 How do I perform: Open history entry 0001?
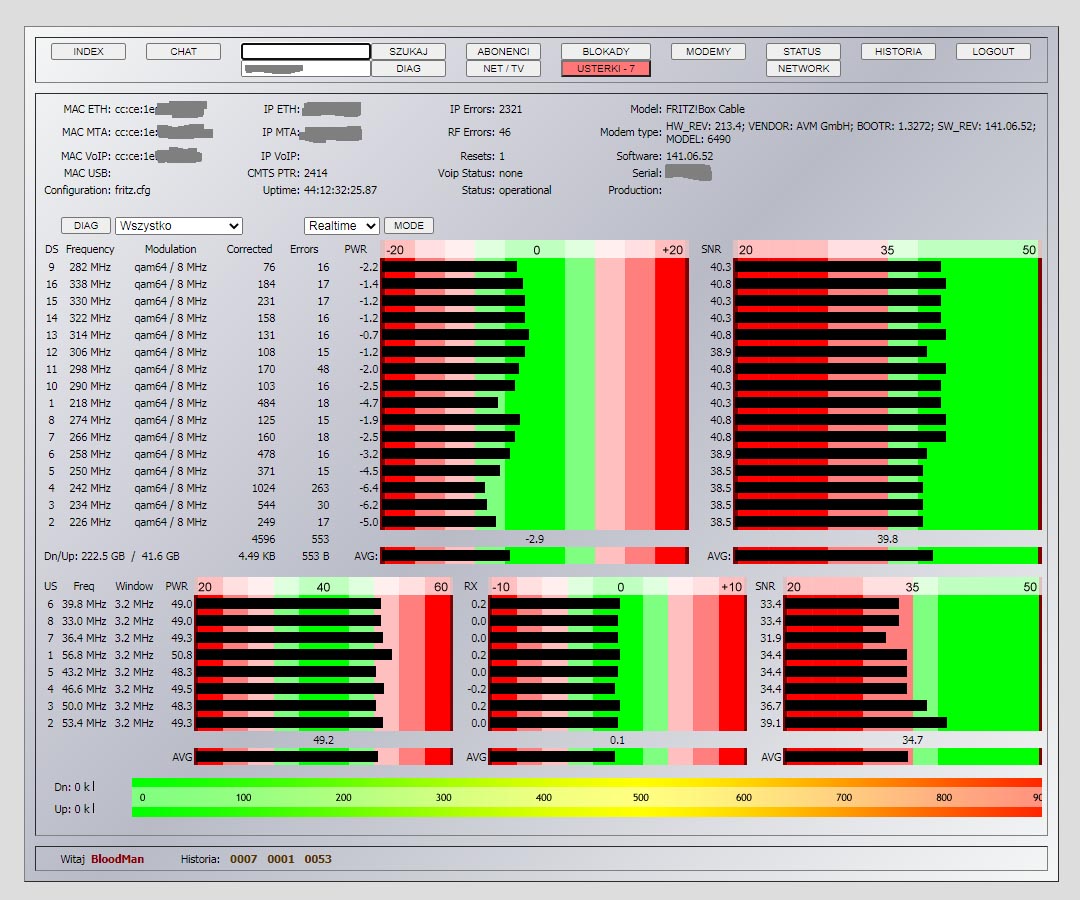point(280,859)
